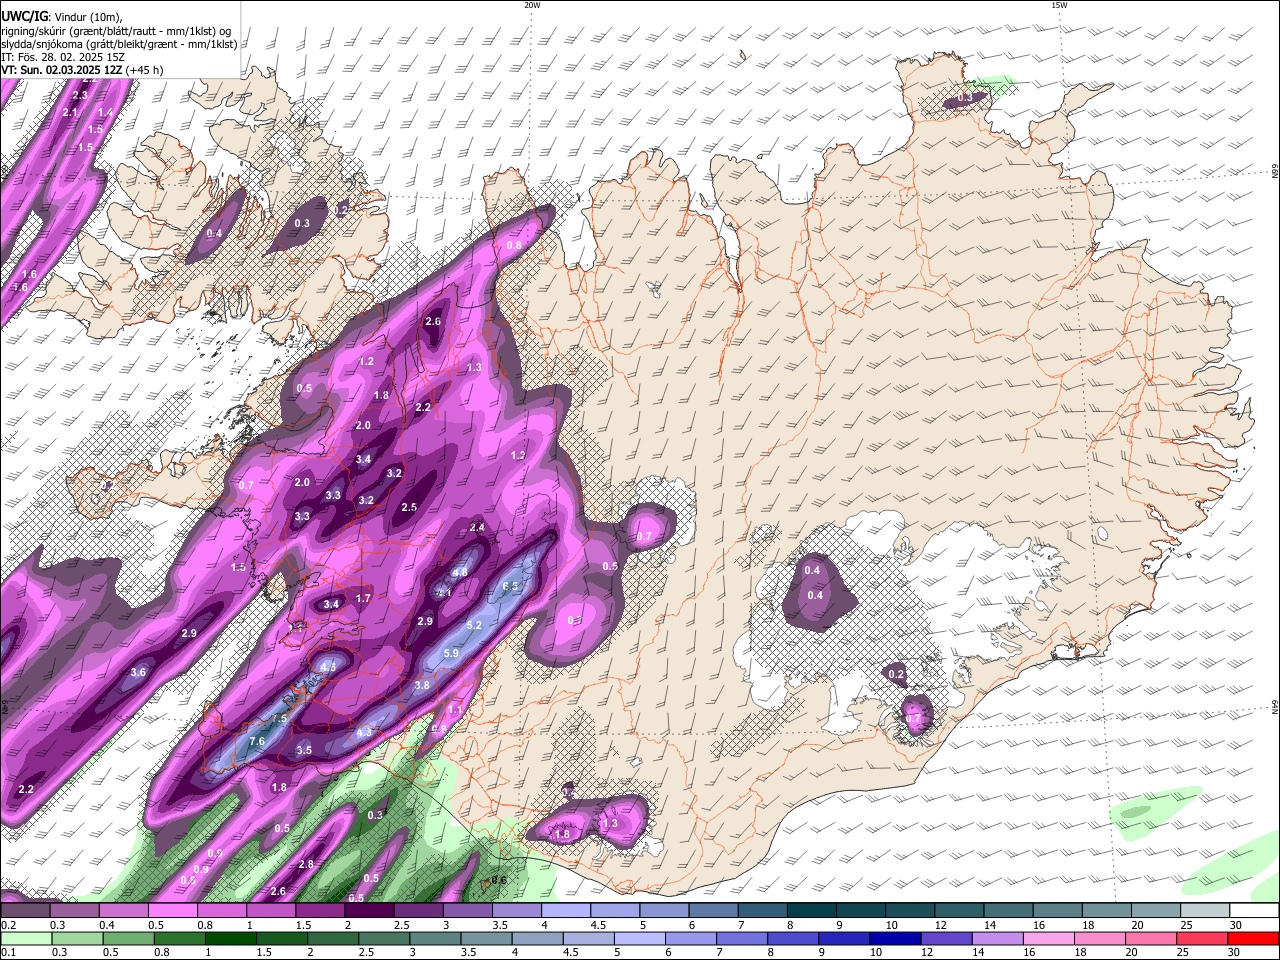Image resolution: width=1280 pixels, height=960 pixels.
Task: Click the precipitation value '0.6' near south coast
Action: coord(500,881)
